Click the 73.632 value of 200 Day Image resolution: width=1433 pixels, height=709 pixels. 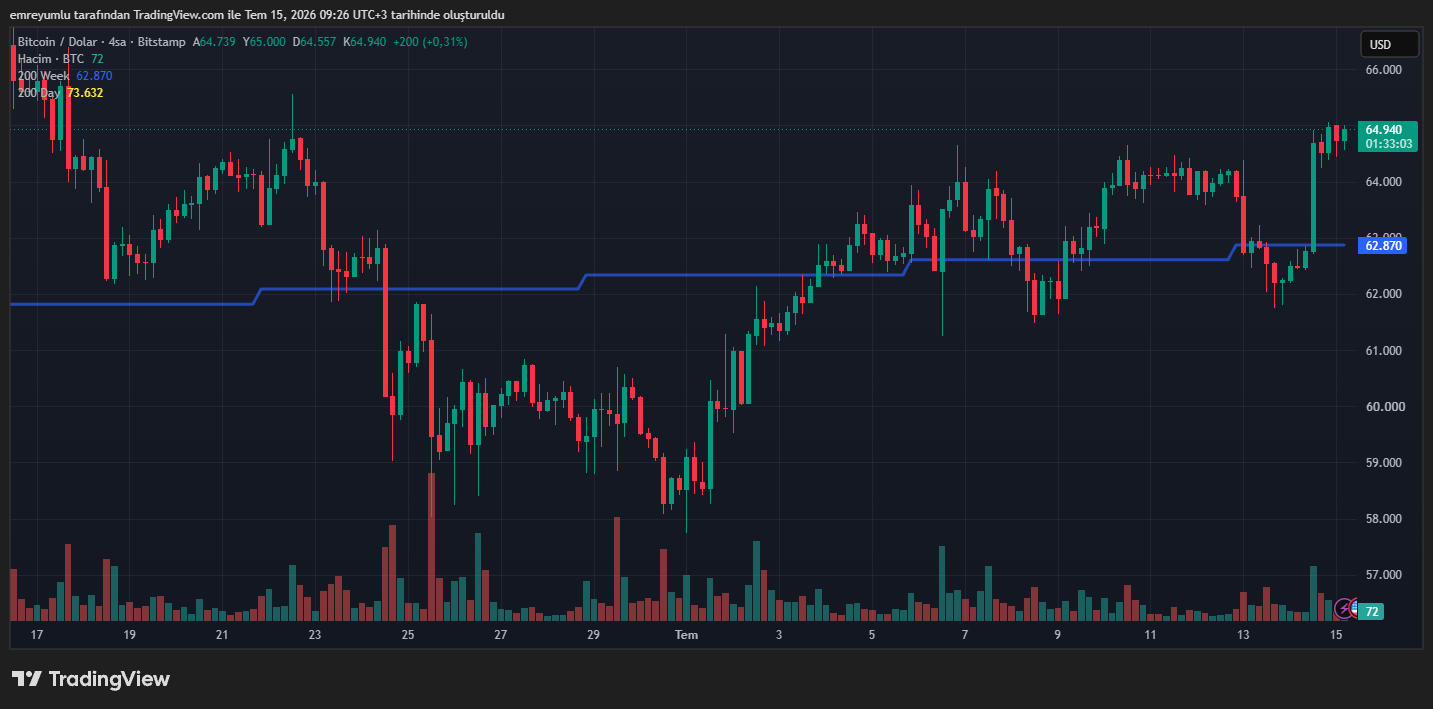pyautogui.click(x=84, y=93)
